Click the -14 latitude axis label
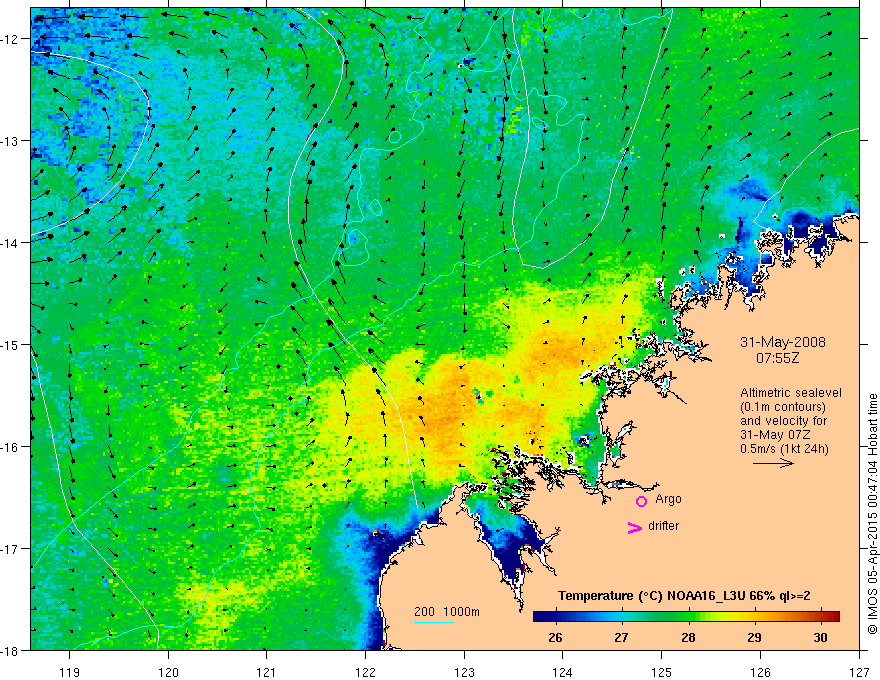880x680 pixels. [x=11, y=243]
